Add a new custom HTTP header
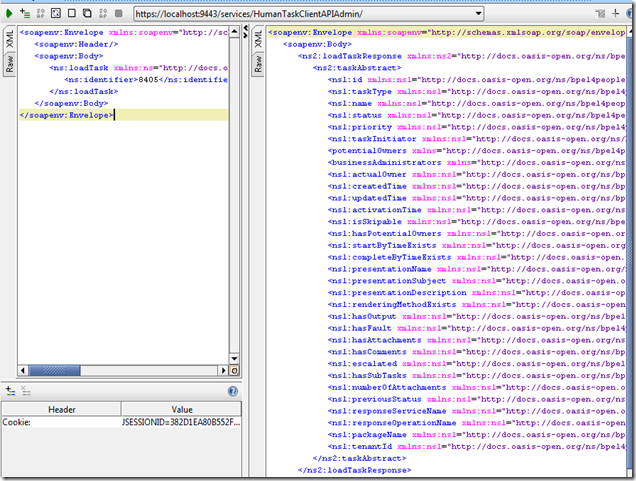636x481 pixels. pyautogui.click(x=11, y=391)
